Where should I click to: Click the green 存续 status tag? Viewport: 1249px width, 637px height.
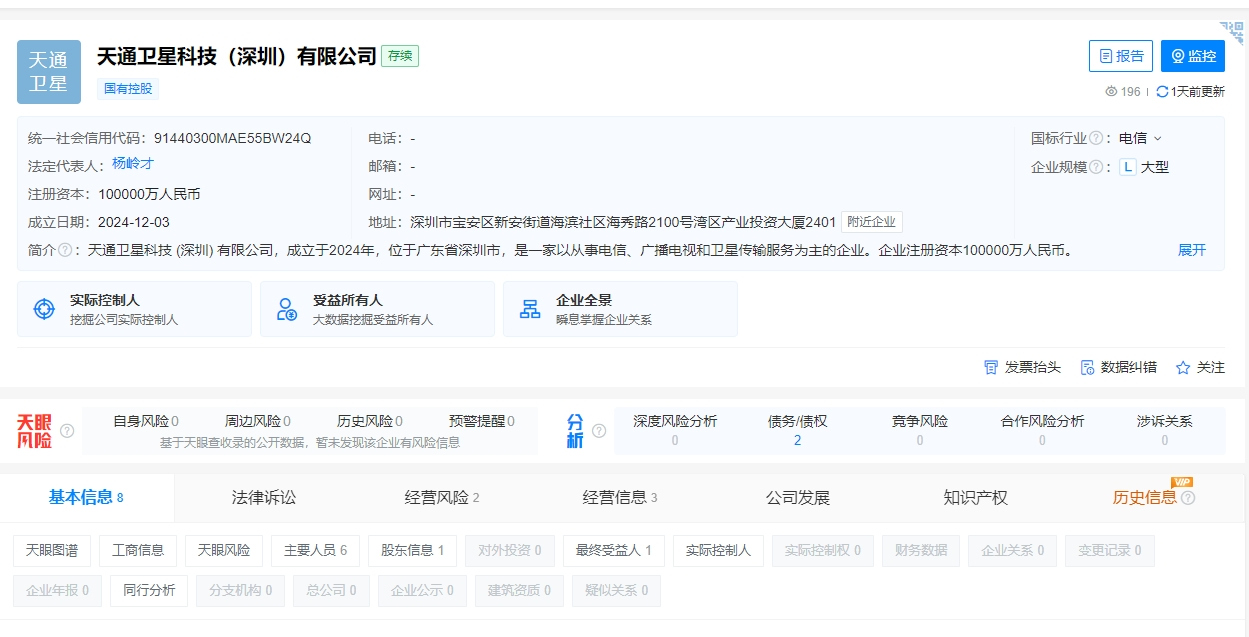[x=400, y=56]
